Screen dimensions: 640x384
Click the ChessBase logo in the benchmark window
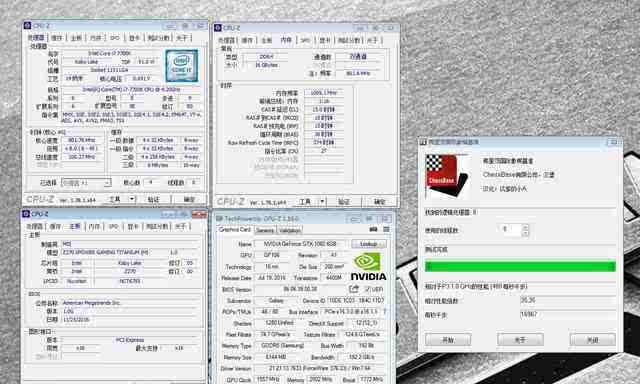pyautogui.click(x=447, y=176)
